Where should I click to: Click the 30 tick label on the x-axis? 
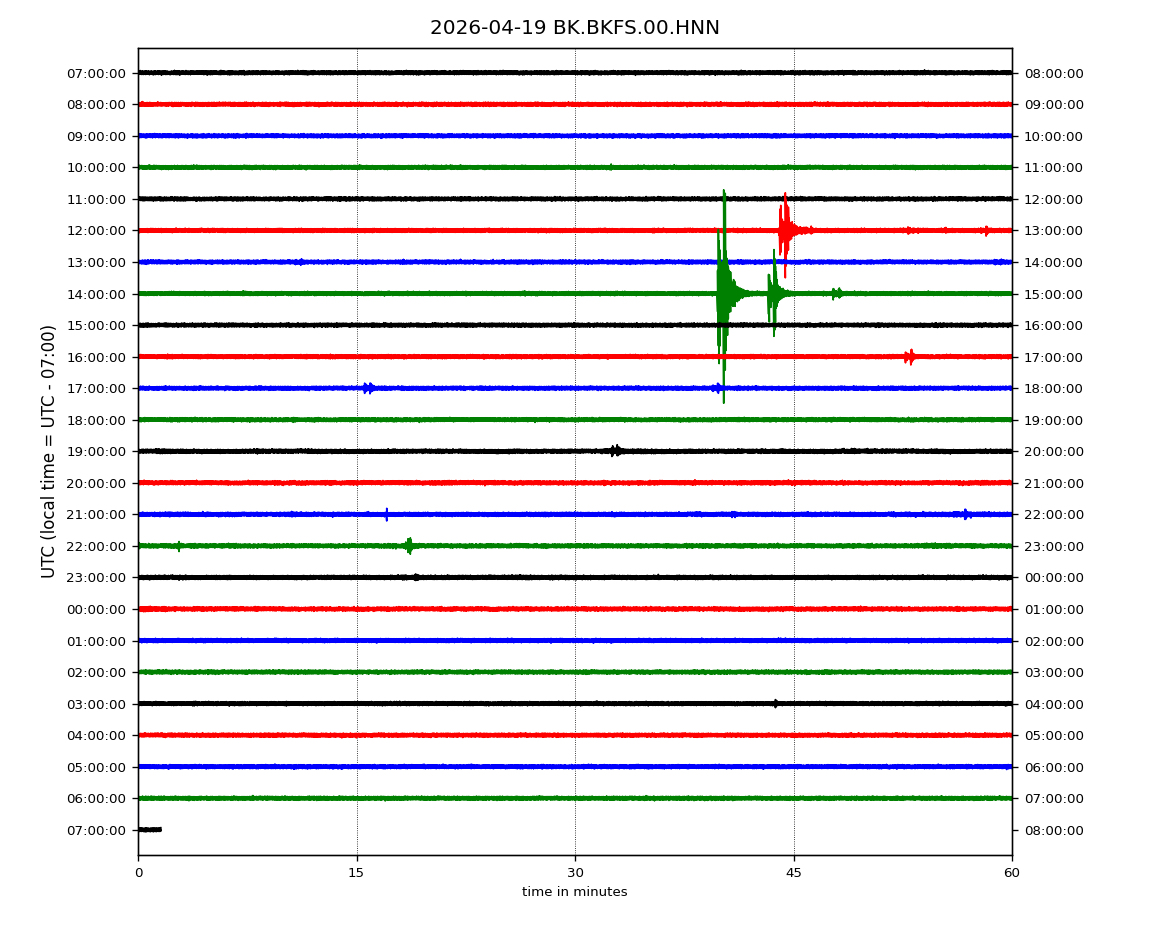(x=575, y=872)
